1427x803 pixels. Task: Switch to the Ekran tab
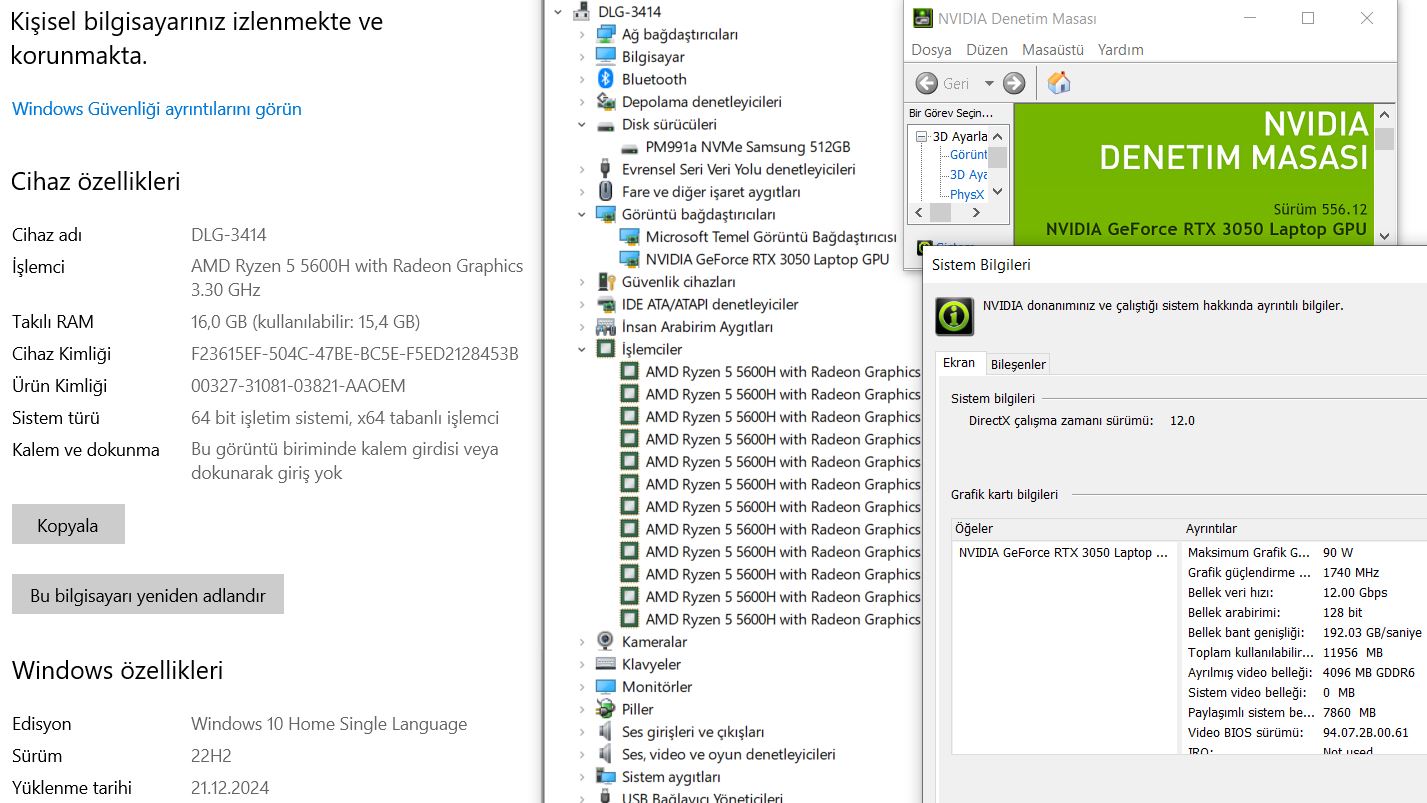[x=959, y=363]
